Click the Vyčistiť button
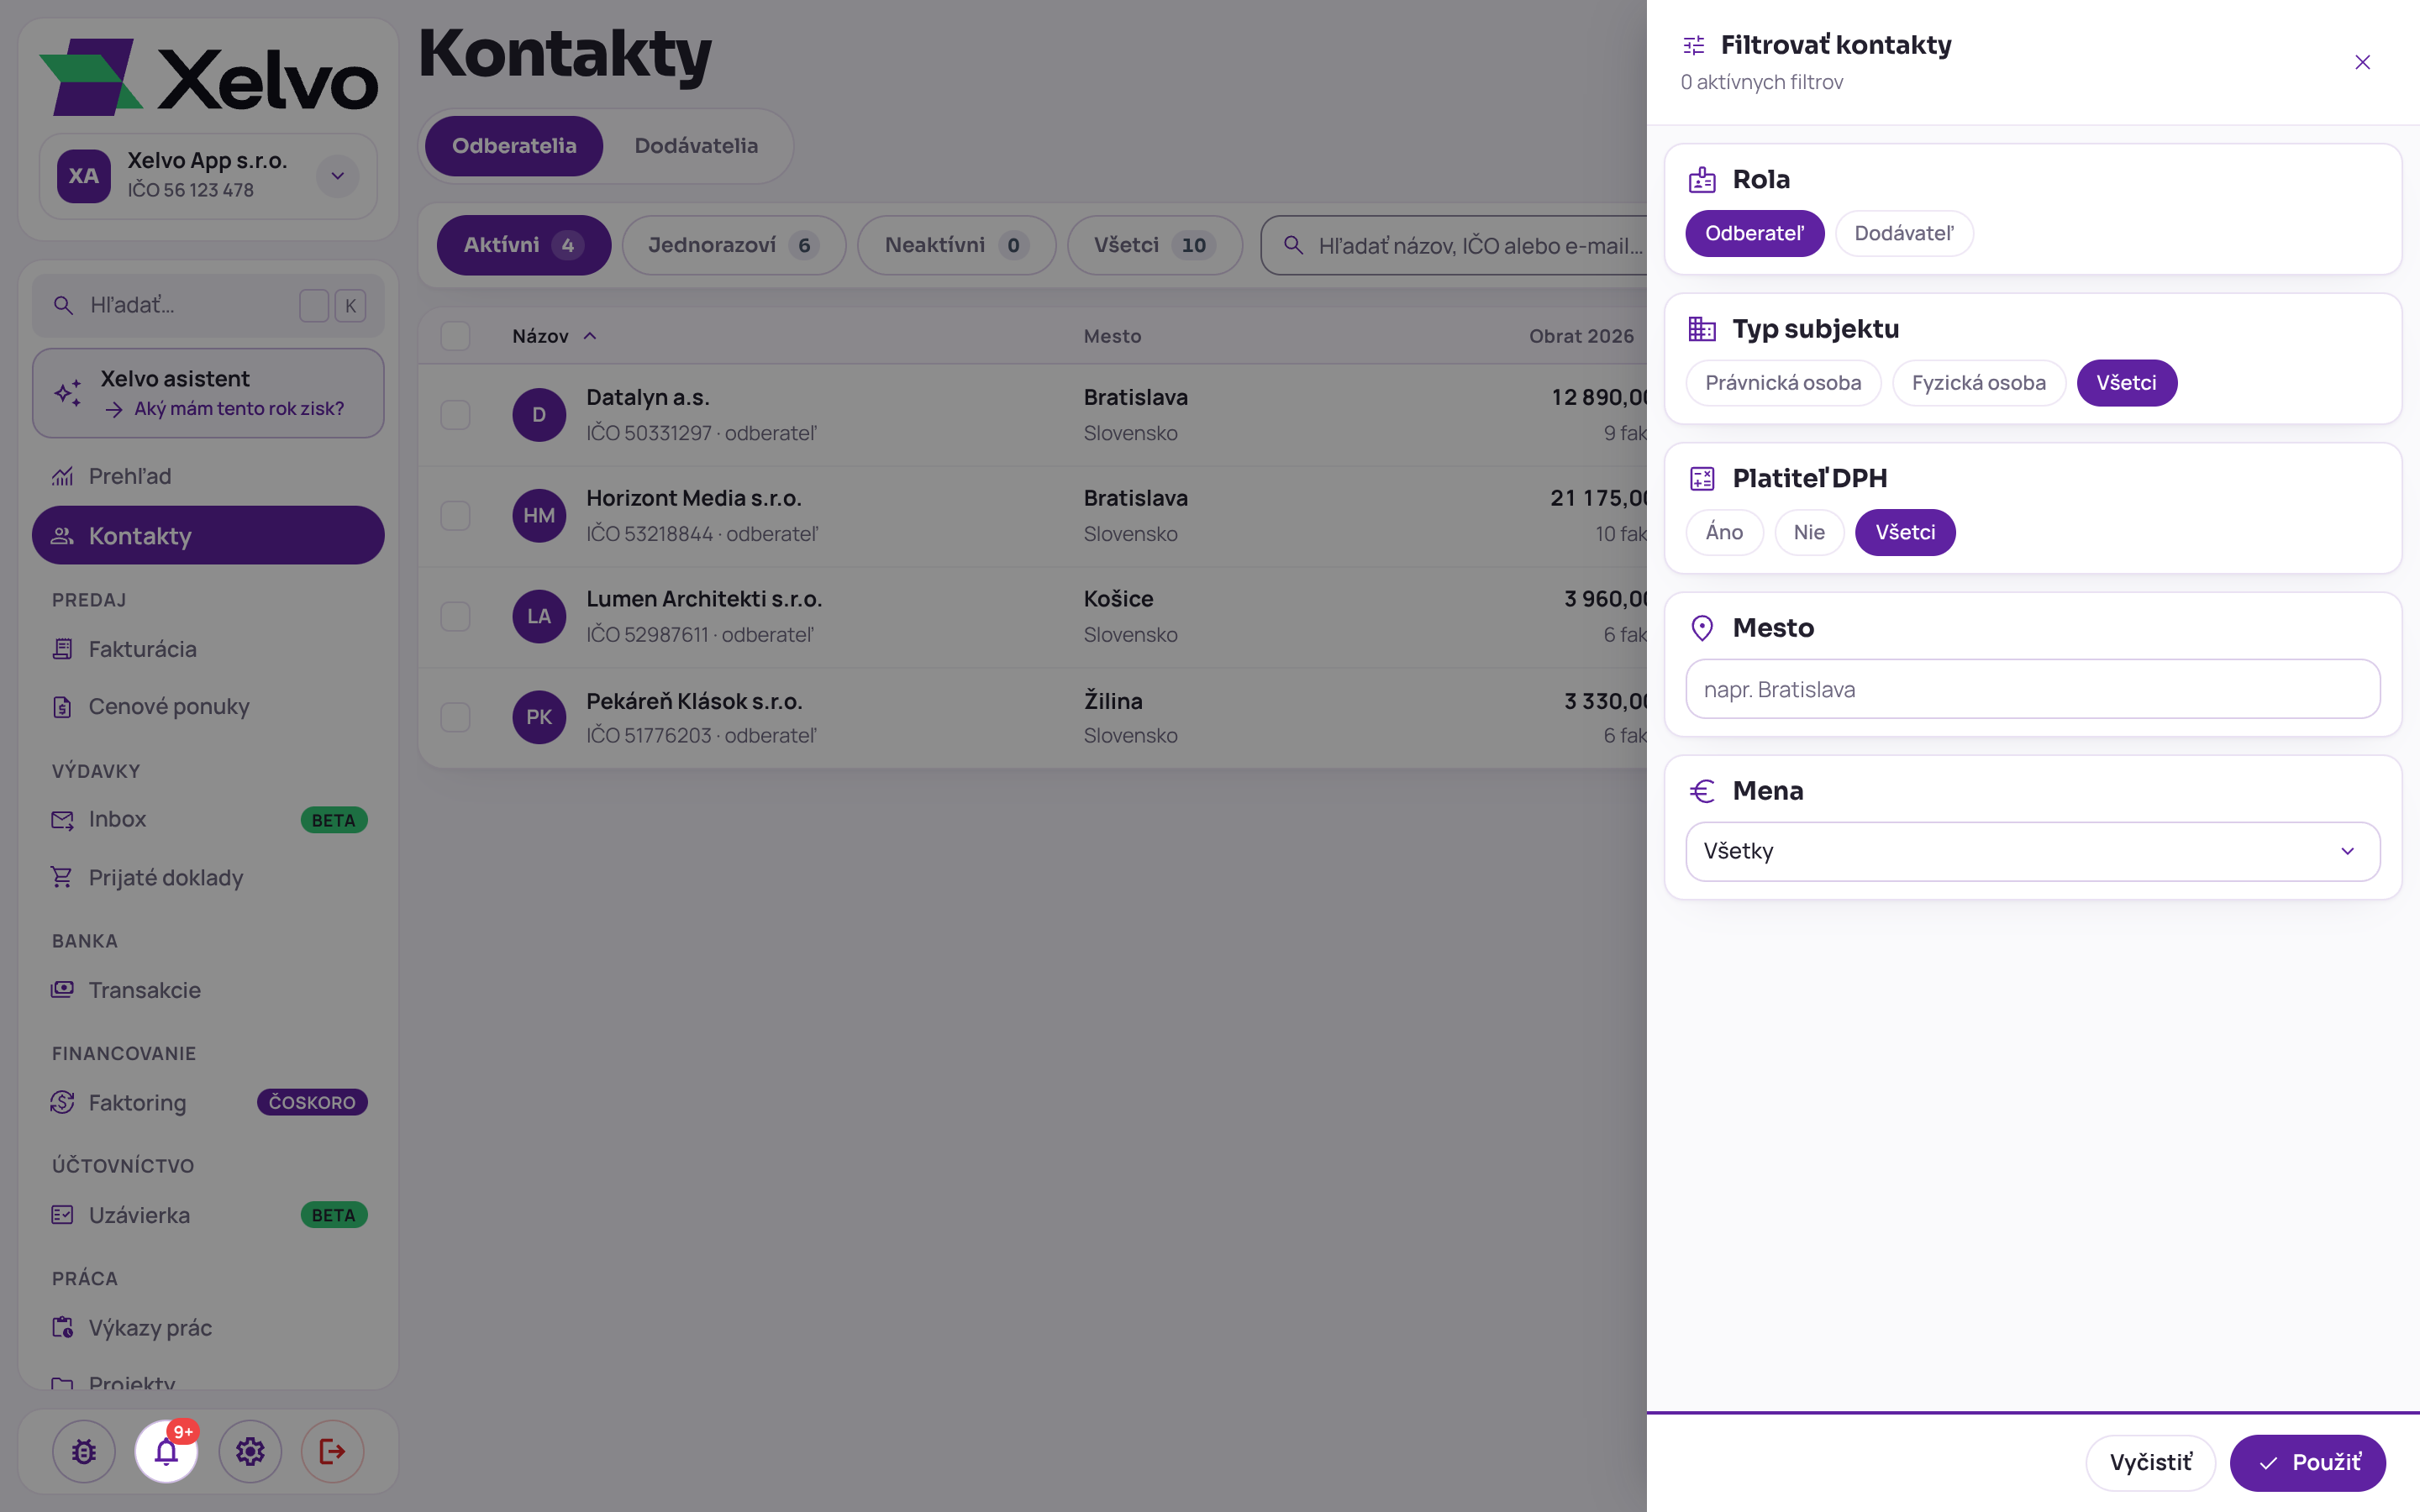2420x1512 pixels. (2150, 1462)
